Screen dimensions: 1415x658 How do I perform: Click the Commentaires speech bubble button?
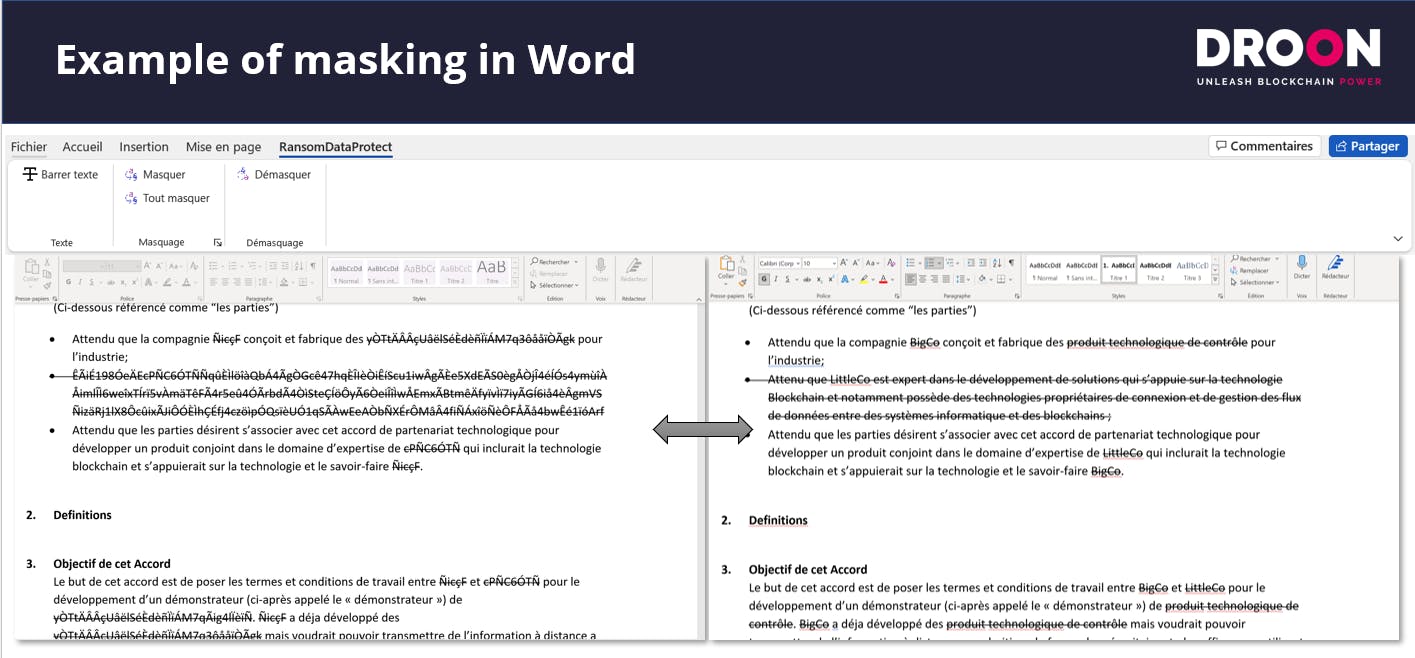1264,146
